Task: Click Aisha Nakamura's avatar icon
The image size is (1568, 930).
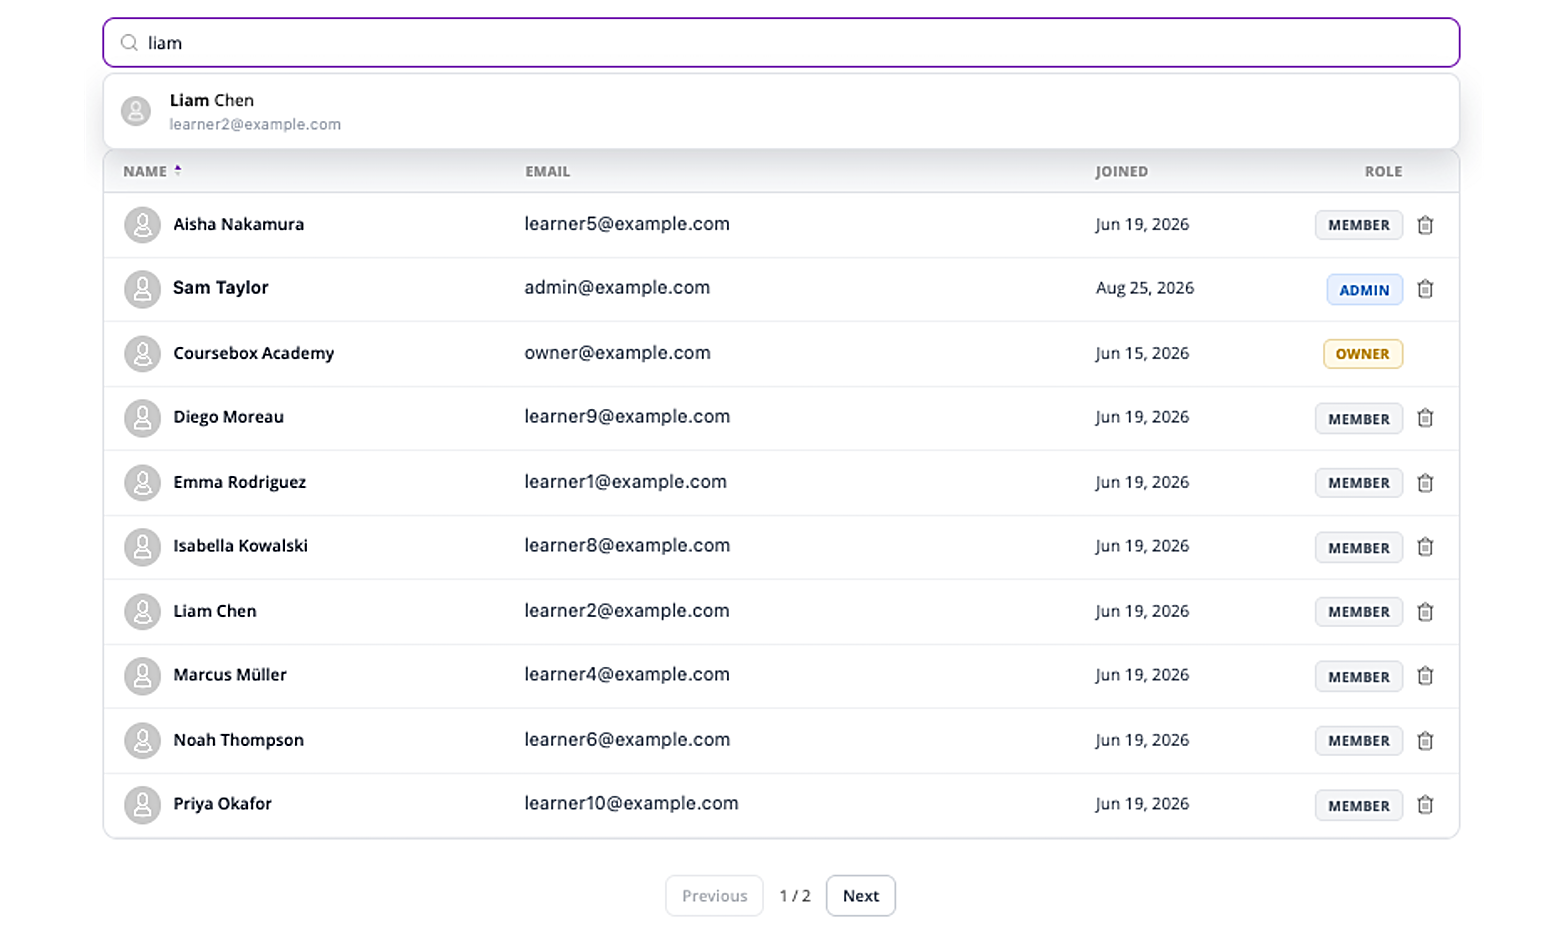Action: (142, 225)
